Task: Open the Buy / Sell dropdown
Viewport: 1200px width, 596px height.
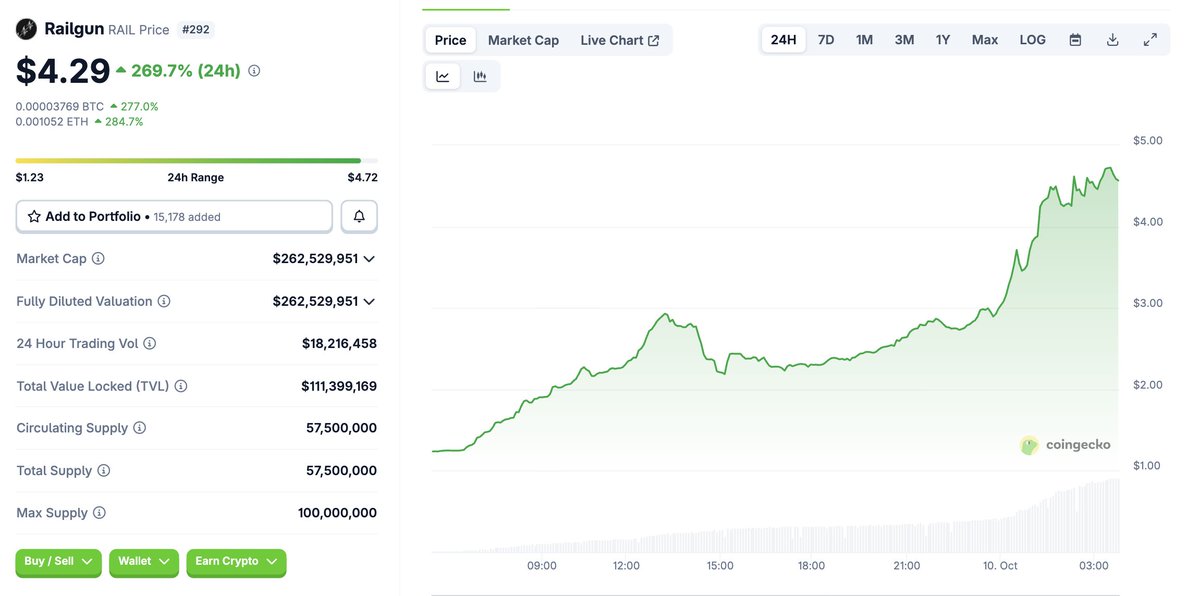Action: pyautogui.click(x=59, y=562)
